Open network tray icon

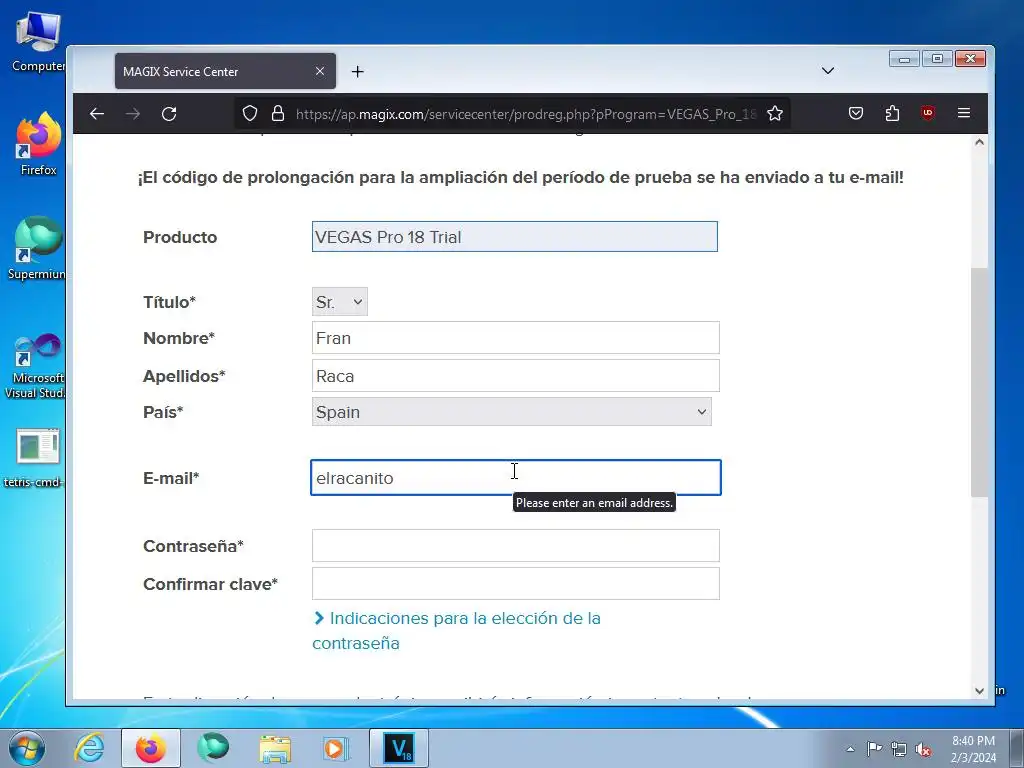coord(899,749)
